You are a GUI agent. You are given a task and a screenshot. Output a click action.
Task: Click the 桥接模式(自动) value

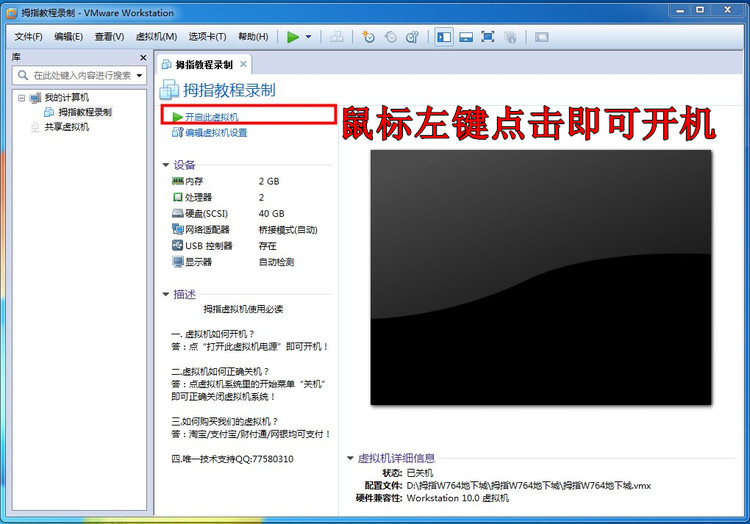288,230
